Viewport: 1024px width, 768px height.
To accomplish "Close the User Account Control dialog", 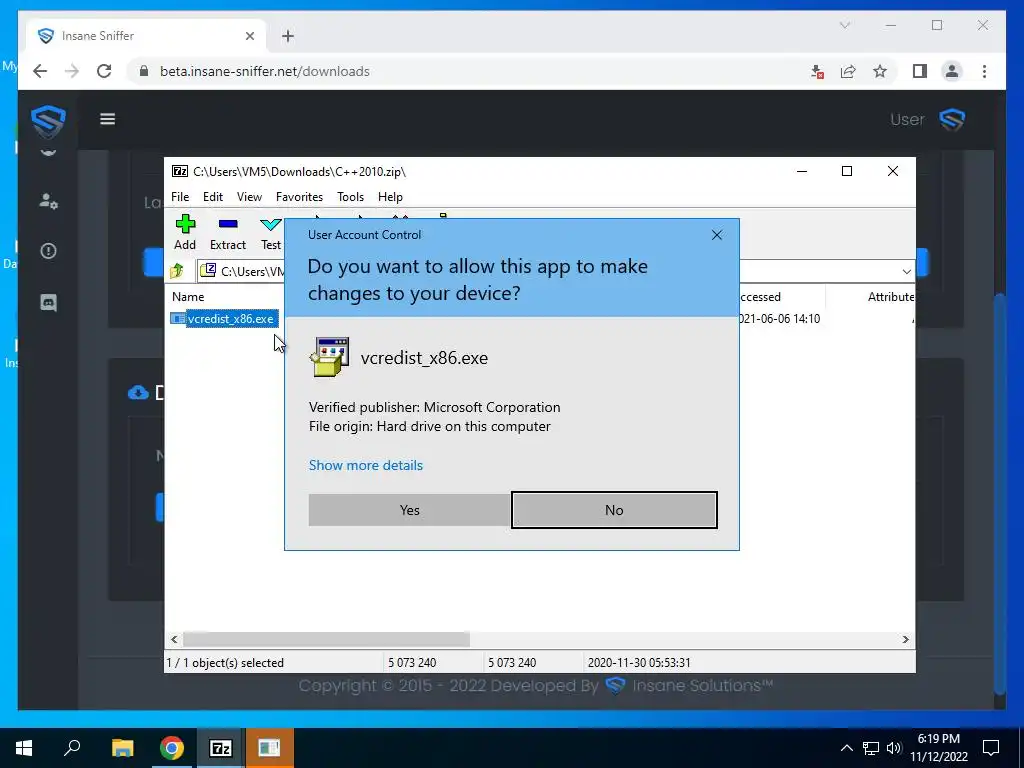I will coord(716,235).
